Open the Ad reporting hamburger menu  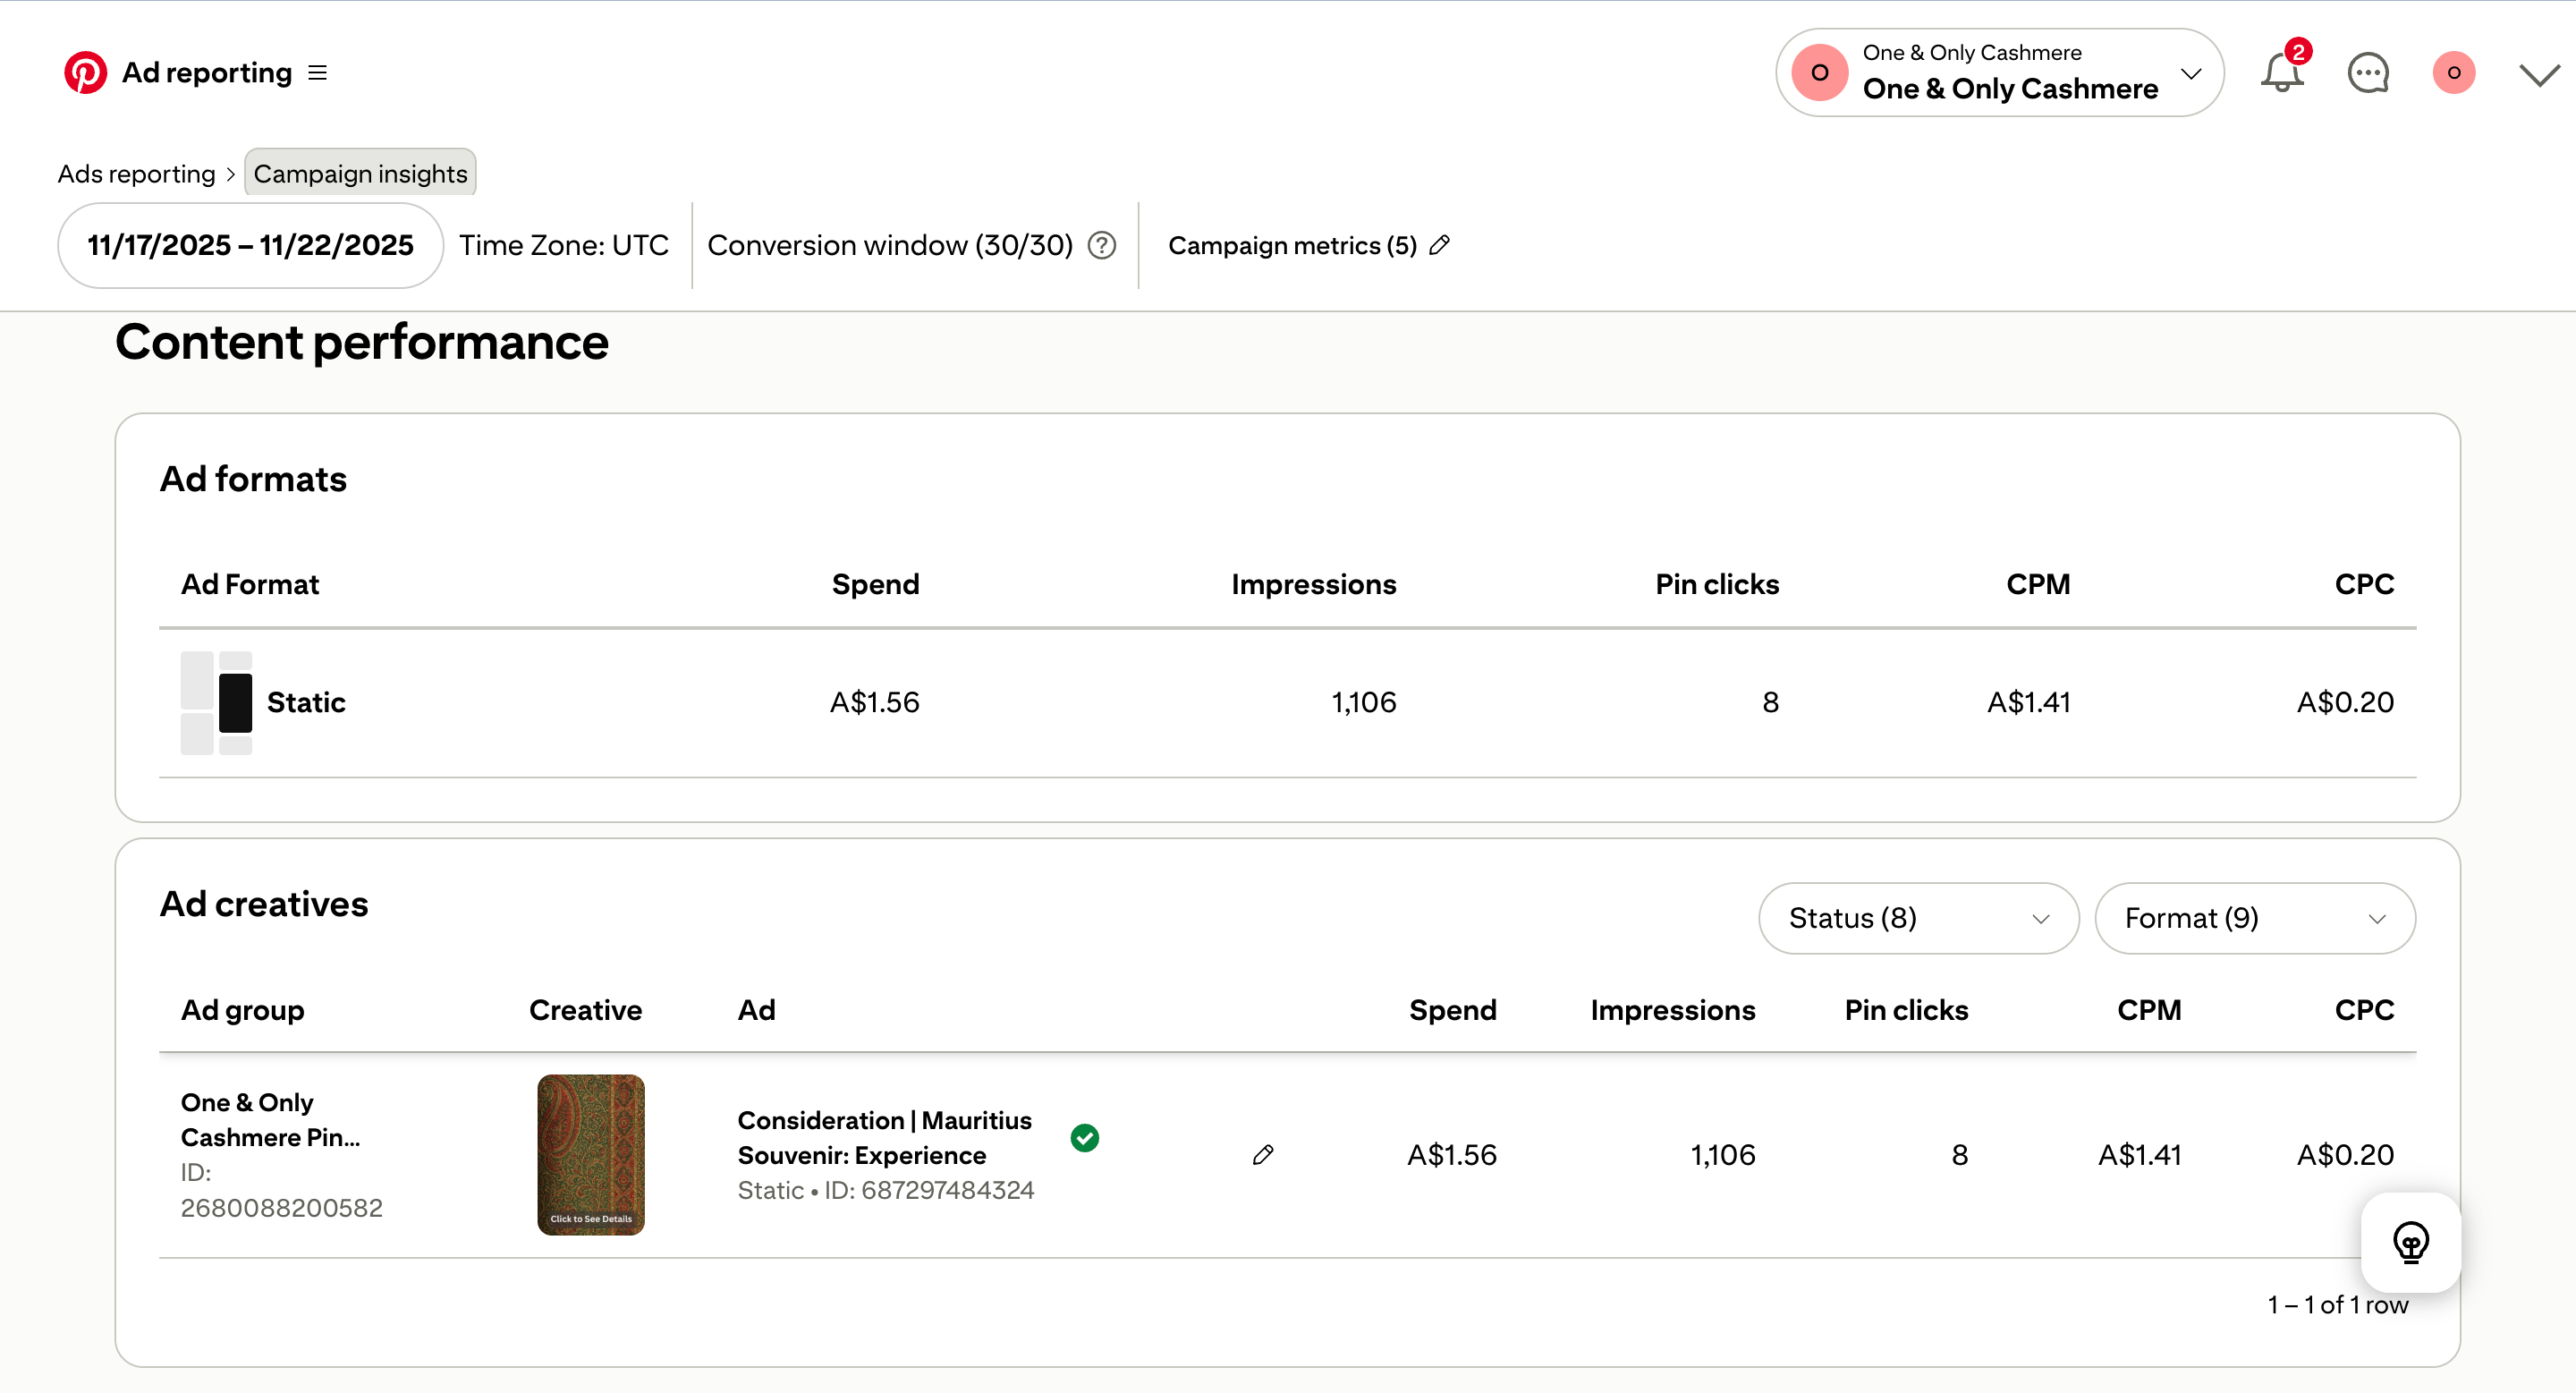(317, 72)
